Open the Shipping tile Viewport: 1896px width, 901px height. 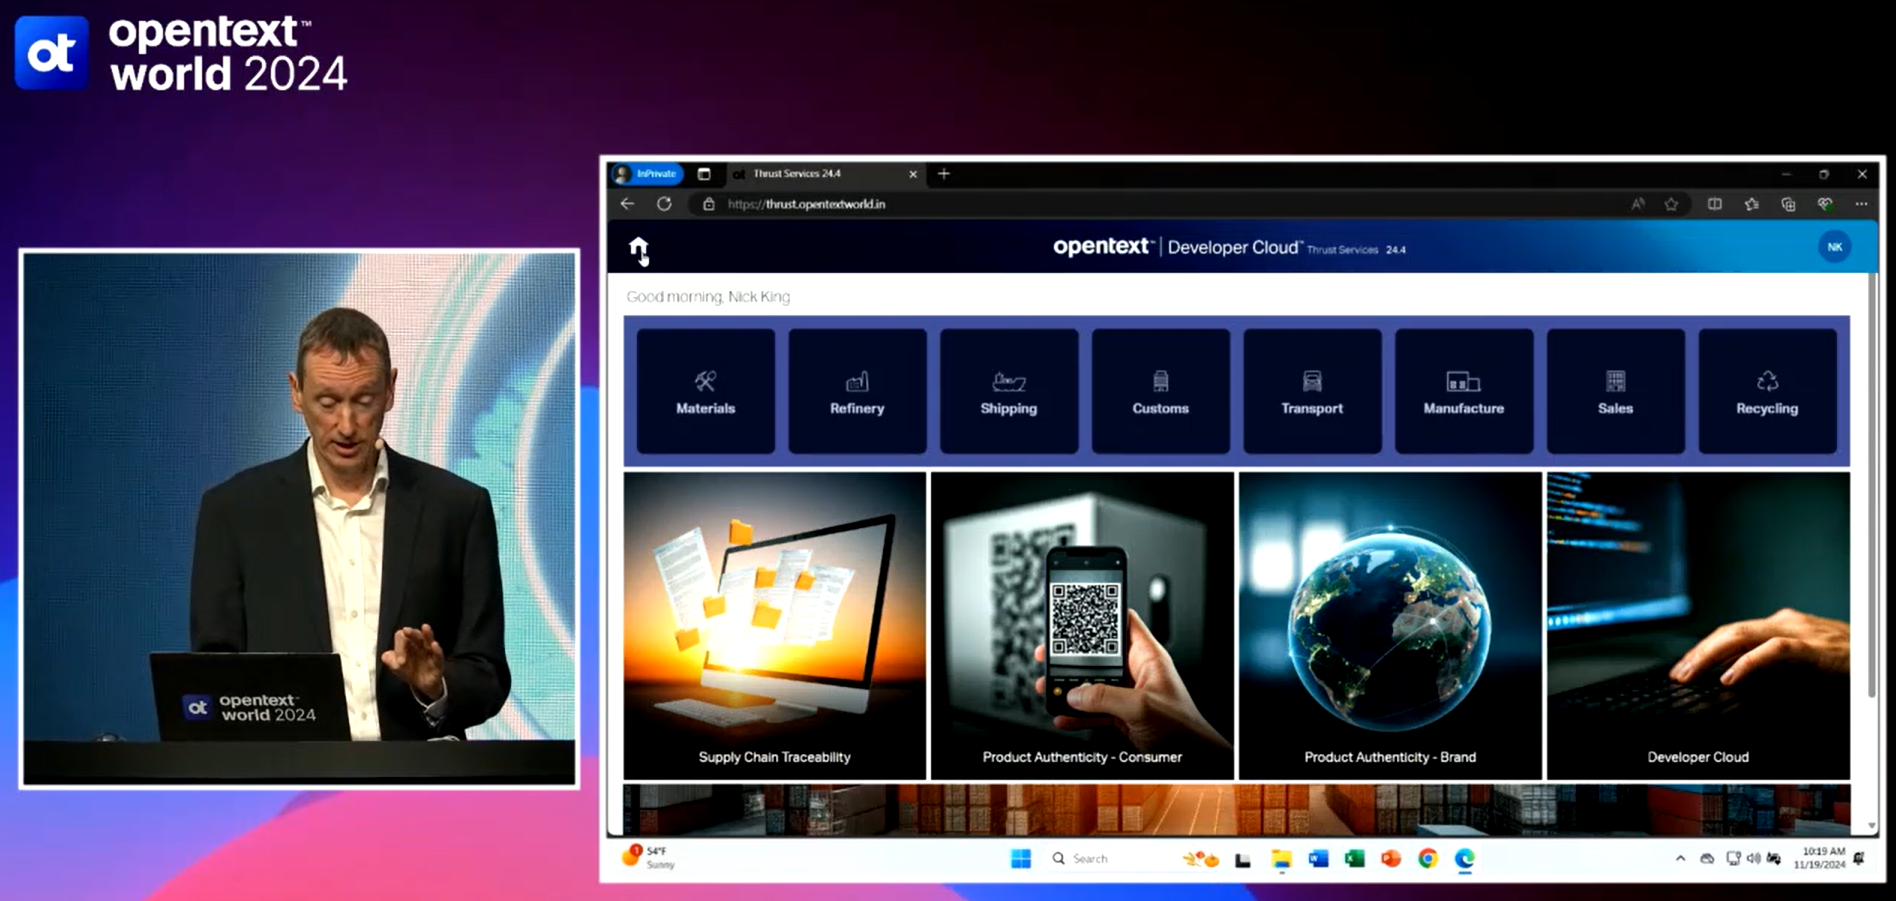(1008, 391)
